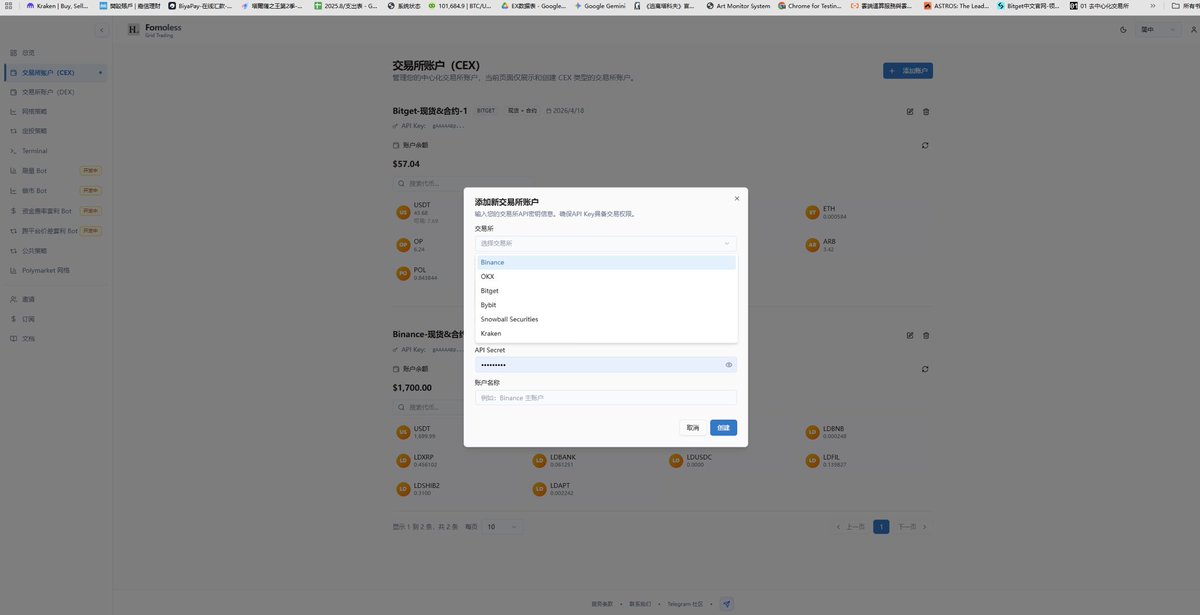This screenshot has width=1200, height=615.
Task: Open the language selector dropdown in header
Action: click(1160, 30)
